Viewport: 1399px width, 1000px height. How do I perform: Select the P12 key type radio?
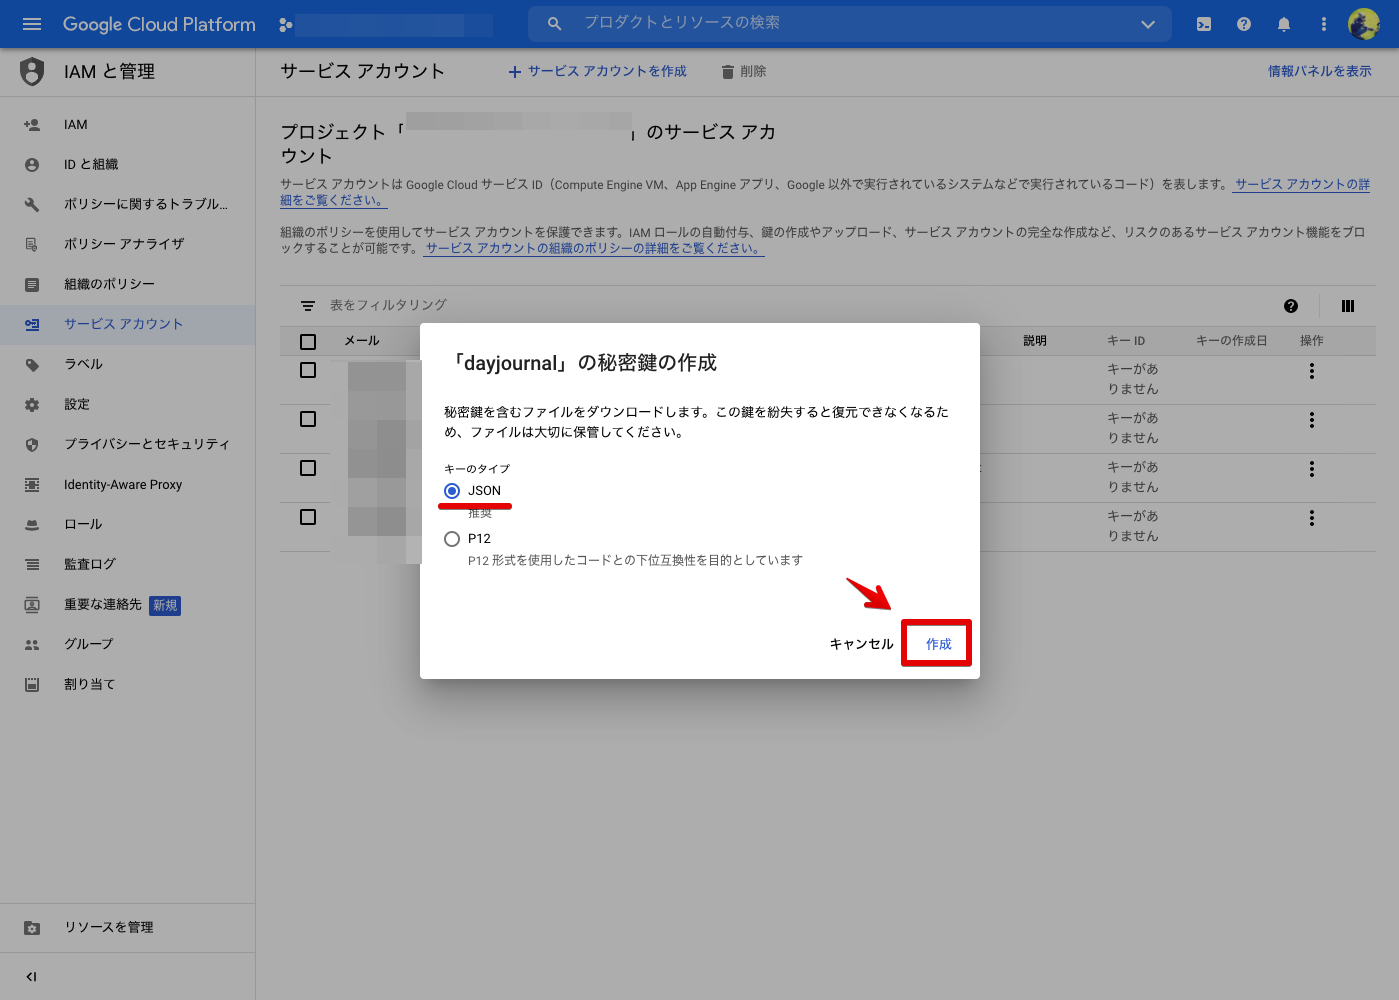point(452,539)
